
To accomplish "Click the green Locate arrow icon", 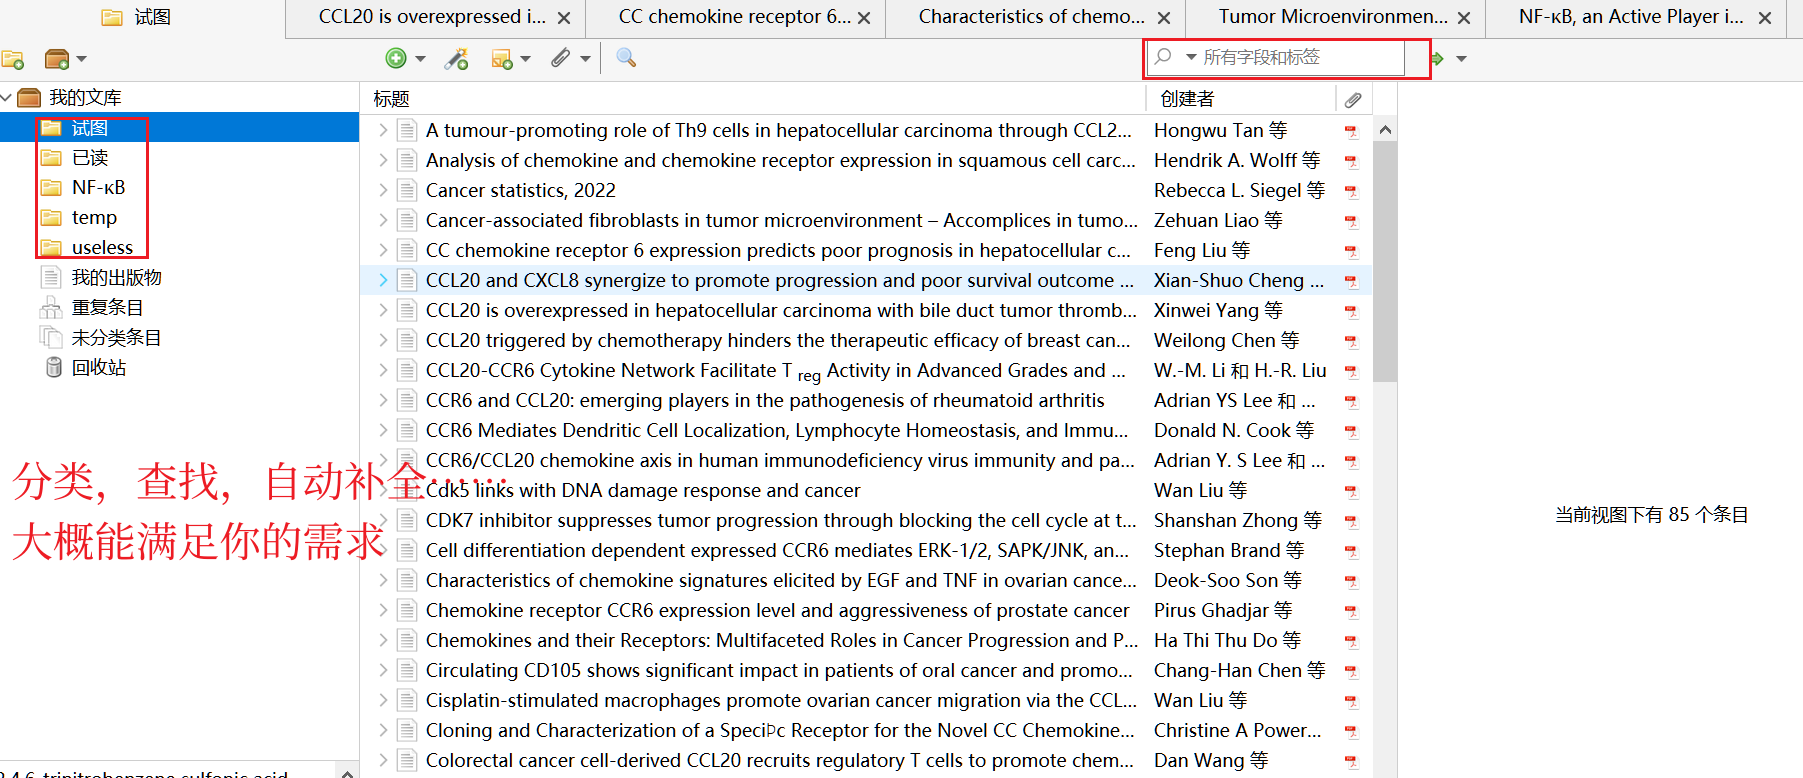I will (x=1437, y=59).
